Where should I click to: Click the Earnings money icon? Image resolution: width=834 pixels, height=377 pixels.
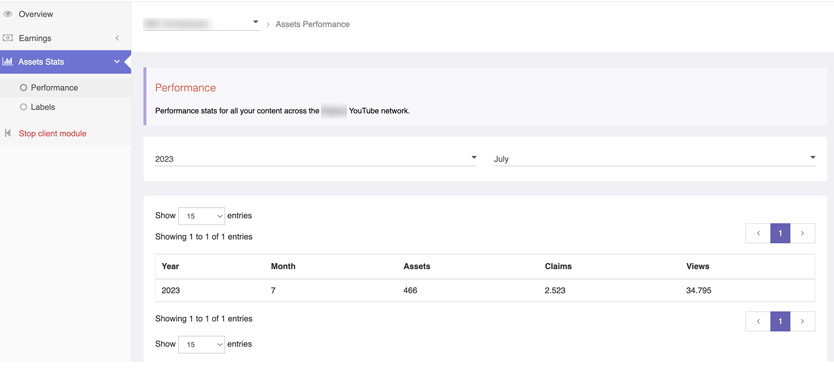[7, 38]
